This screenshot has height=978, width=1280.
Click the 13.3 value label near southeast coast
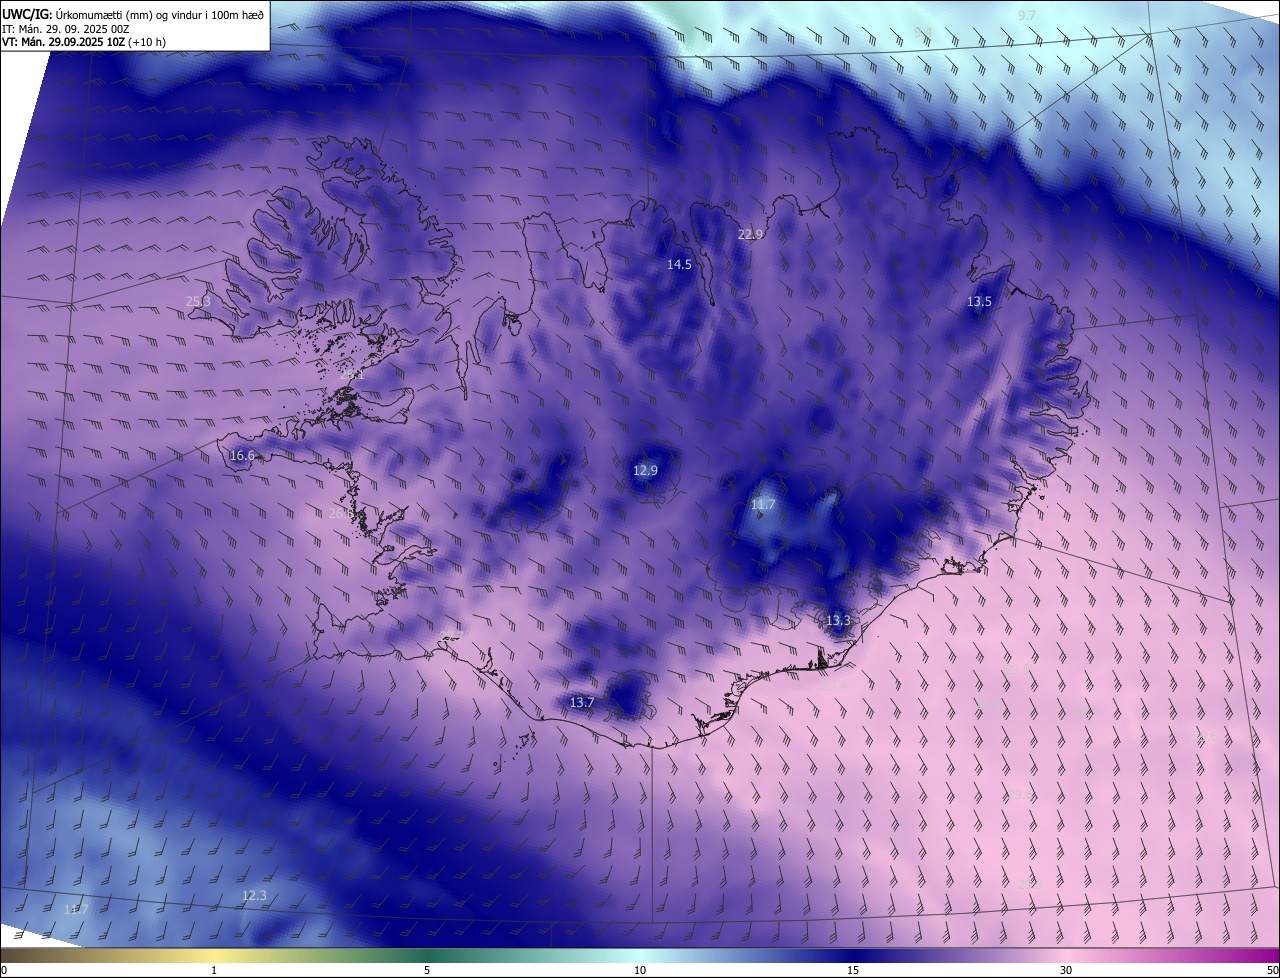[x=838, y=621]
